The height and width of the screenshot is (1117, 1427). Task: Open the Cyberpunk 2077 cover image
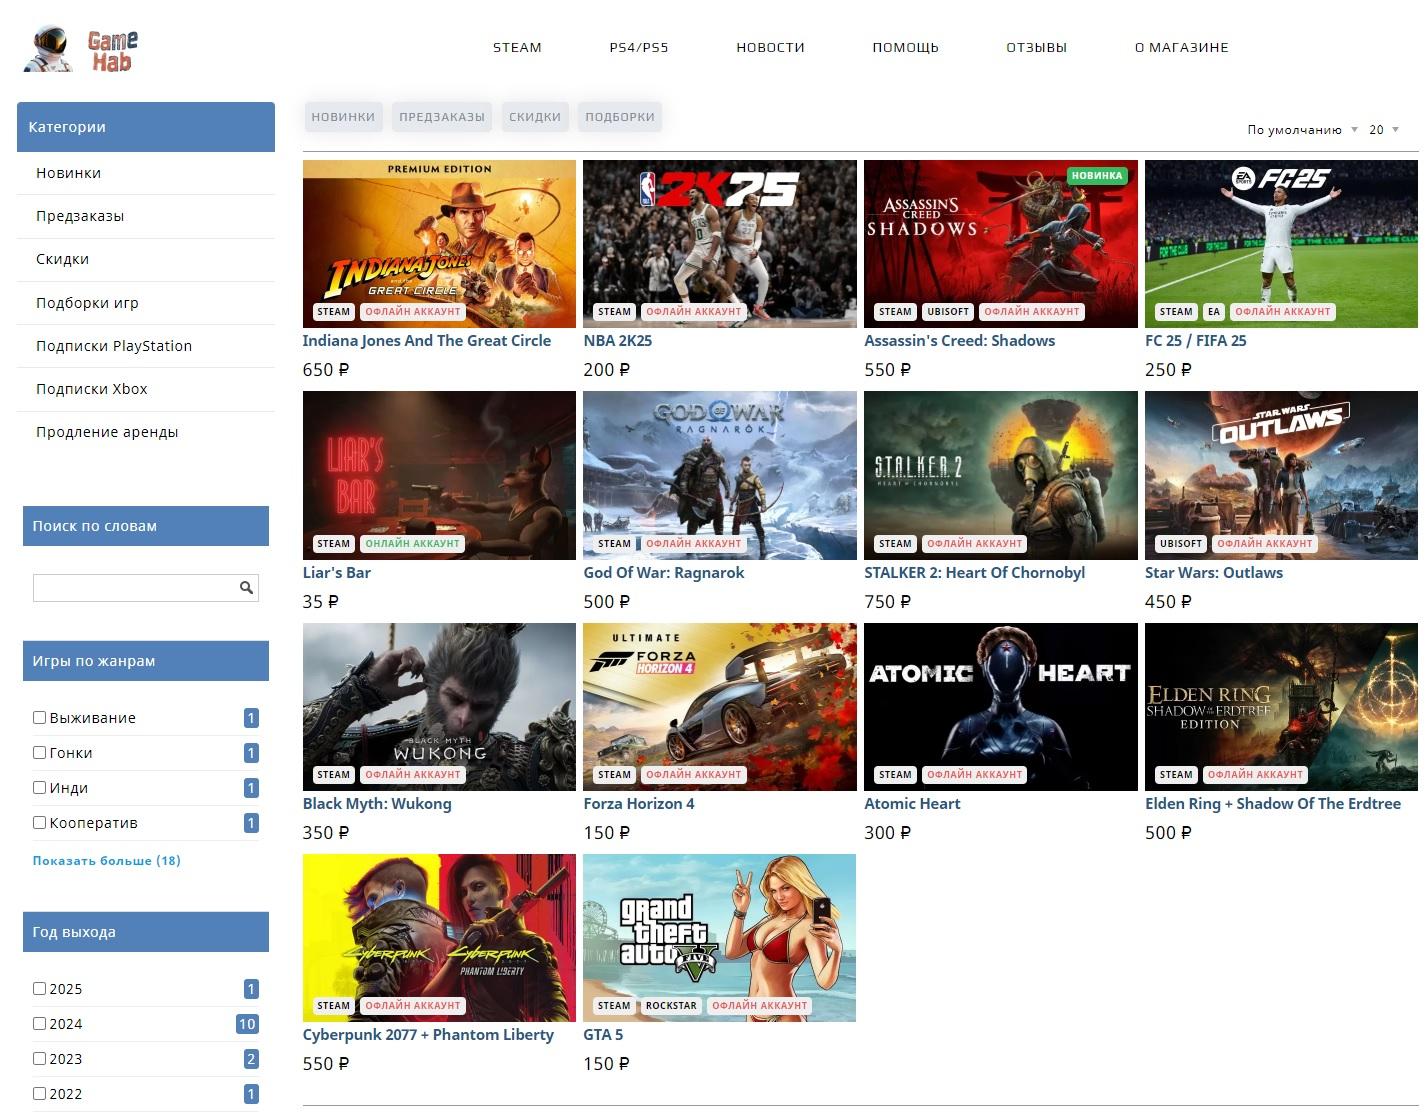pyautogui.click(x=439, y=938)
